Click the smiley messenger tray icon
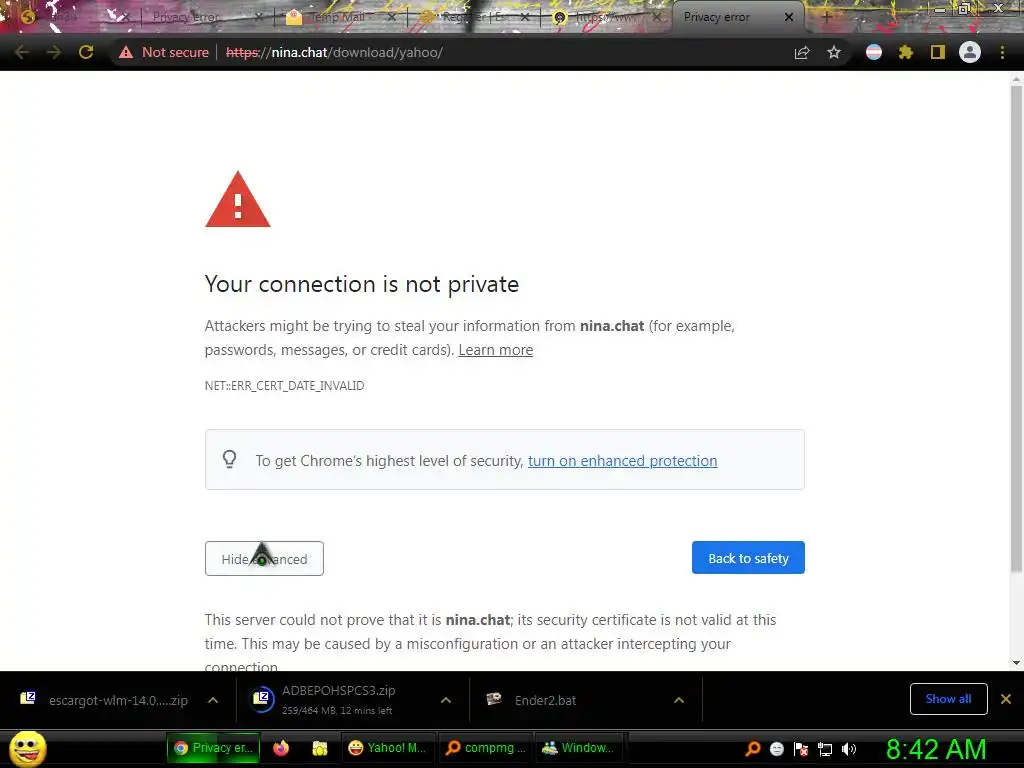1024x768 pixels. pyautogui.click(x=776, y=749)
